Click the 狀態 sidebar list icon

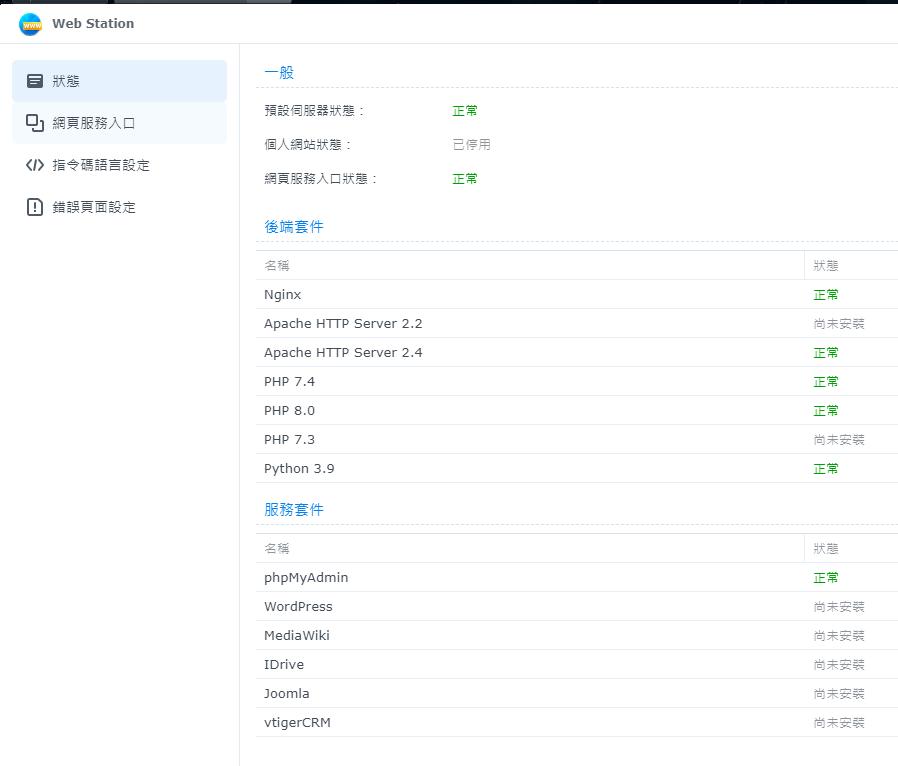pyautogui.click(x=35, y=81)
